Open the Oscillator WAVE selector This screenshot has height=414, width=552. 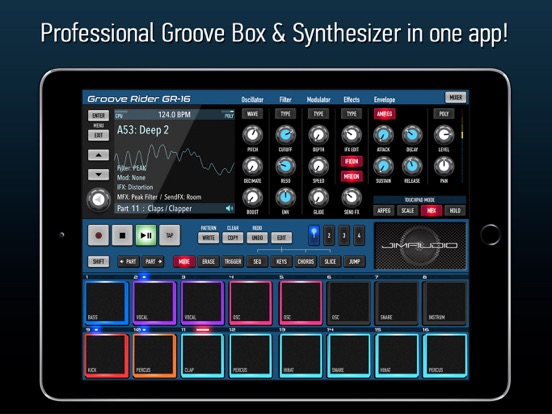click(252, 114)
